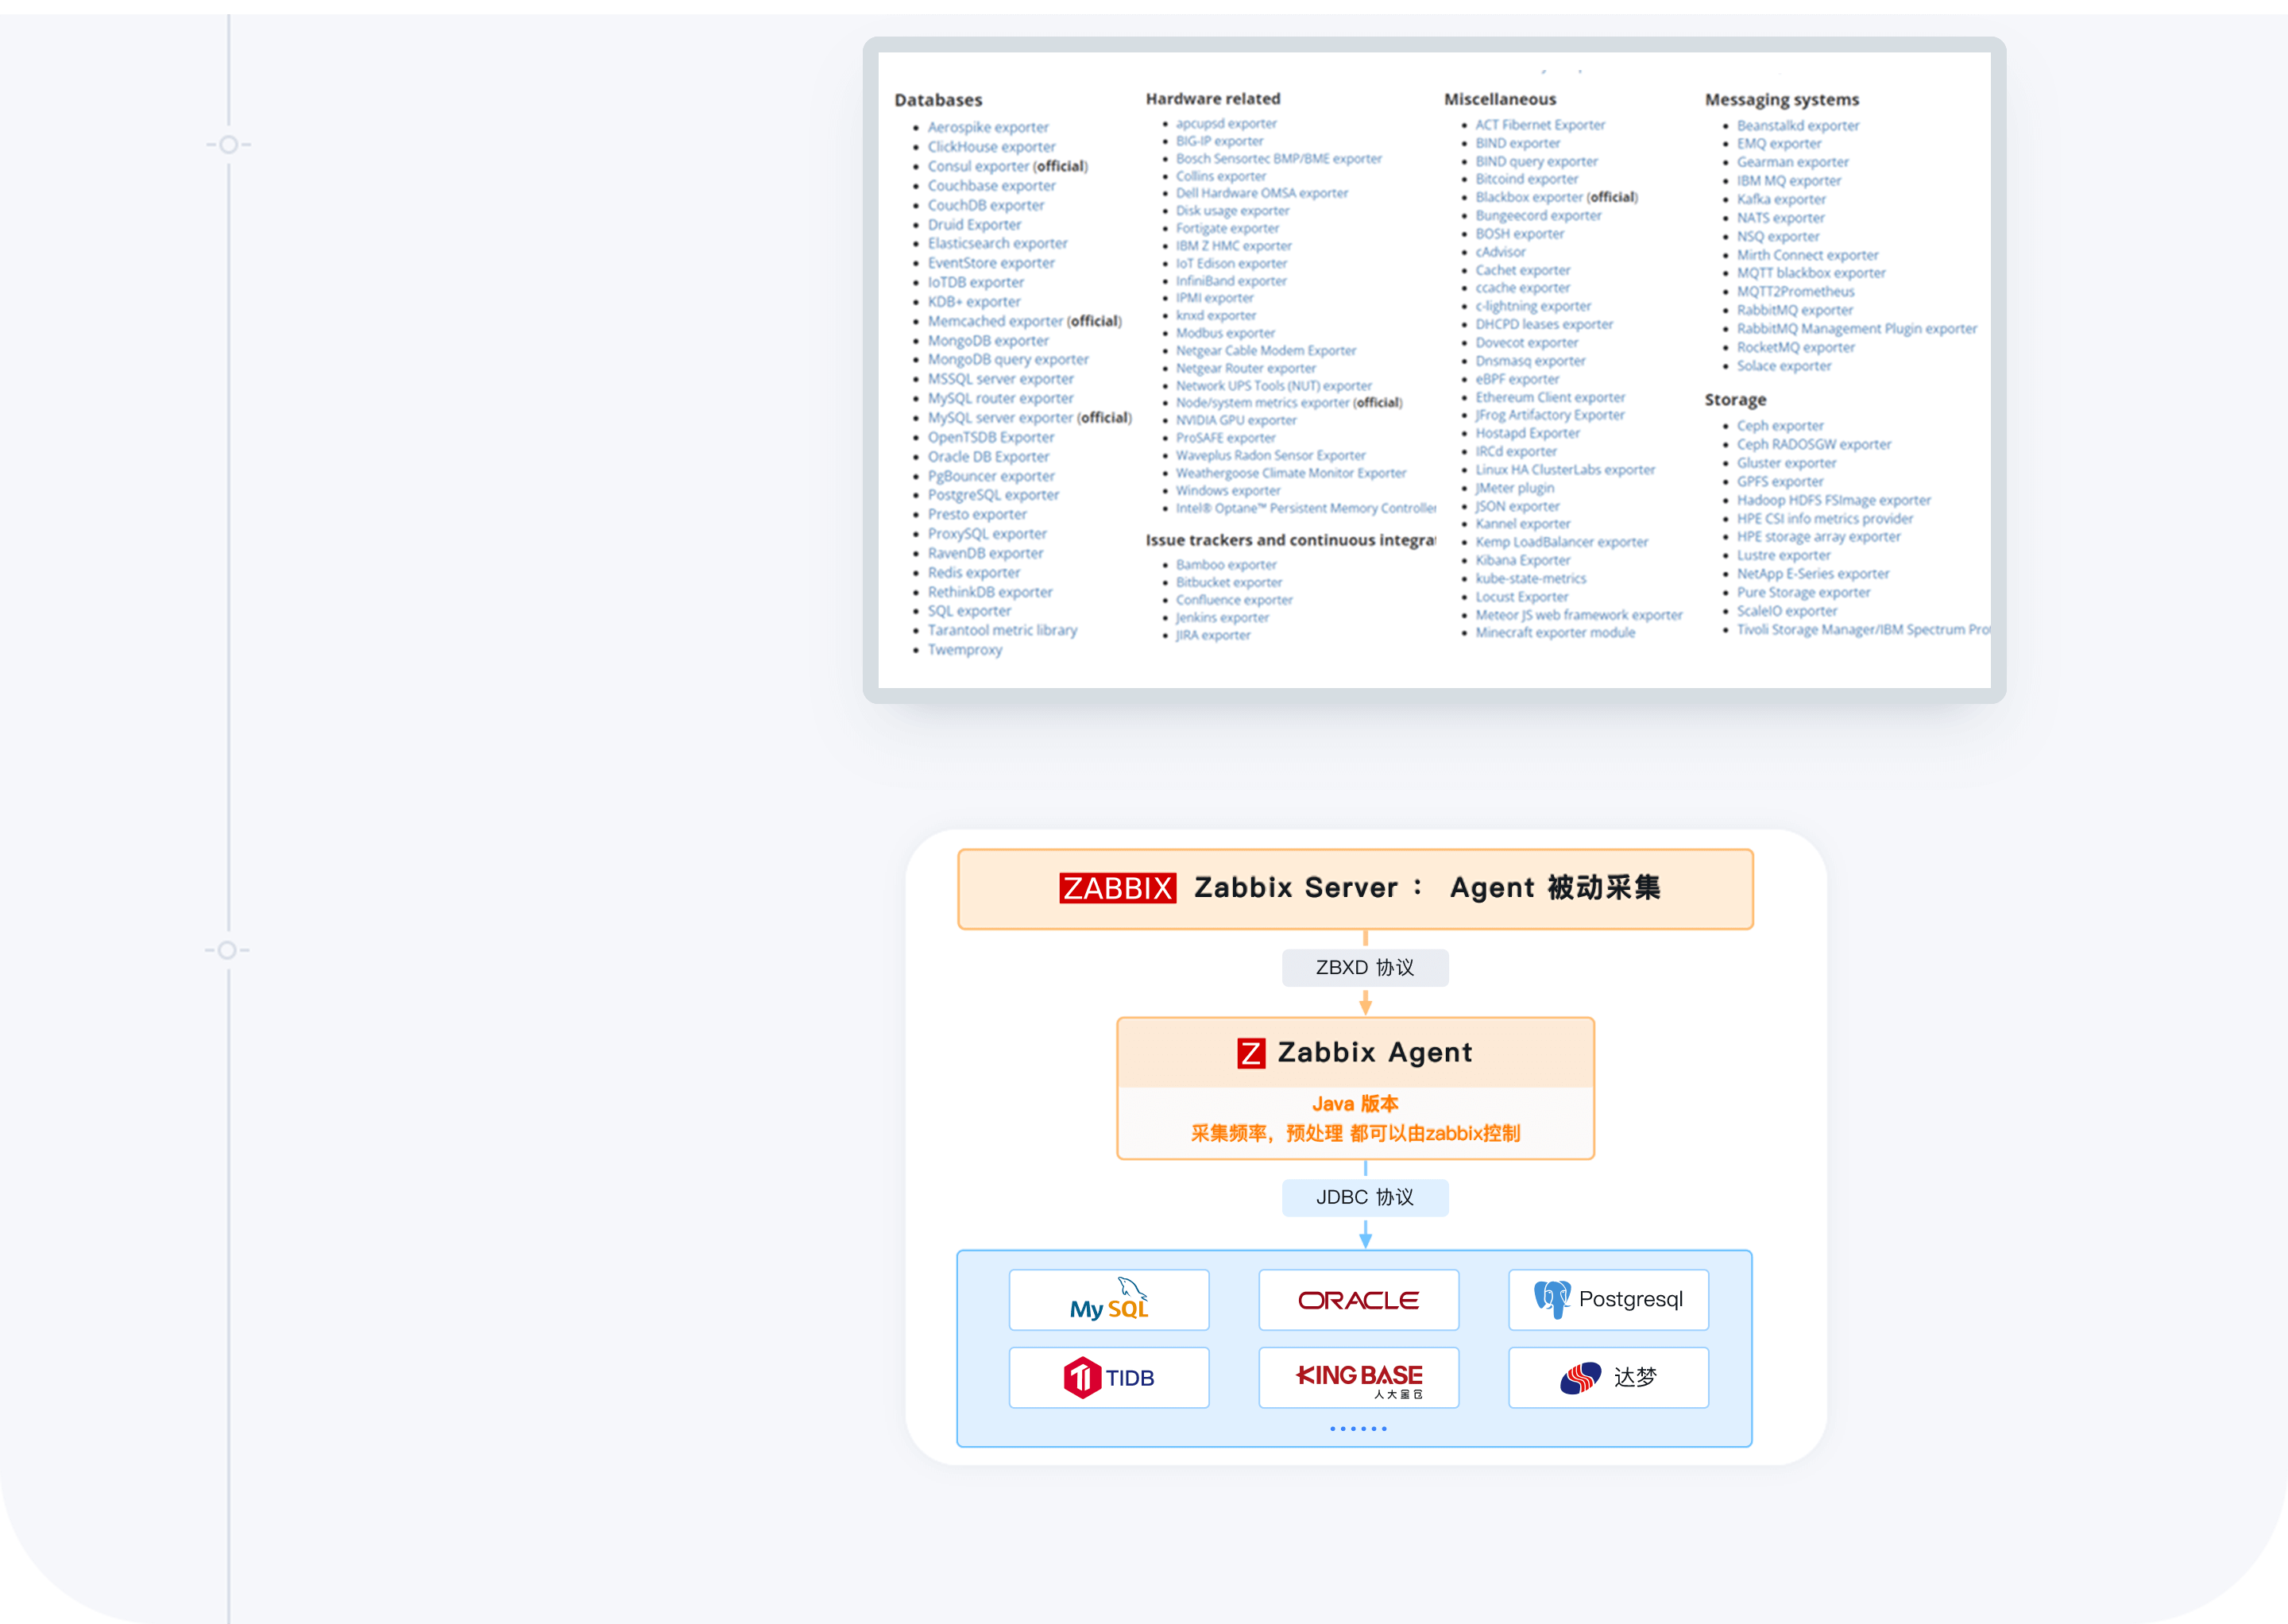
Task: Click the JDBC 协议 label
Action: (1365, 1198)
